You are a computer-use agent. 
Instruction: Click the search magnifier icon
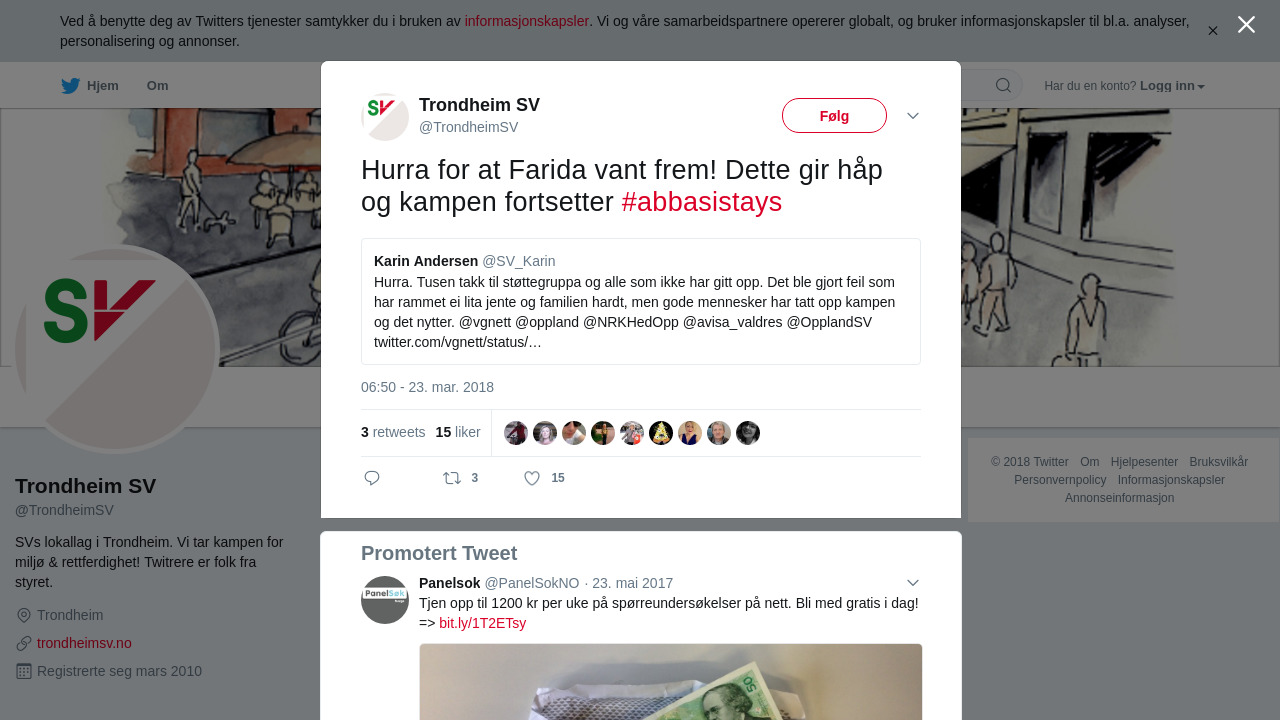[x=1003, y=86]
